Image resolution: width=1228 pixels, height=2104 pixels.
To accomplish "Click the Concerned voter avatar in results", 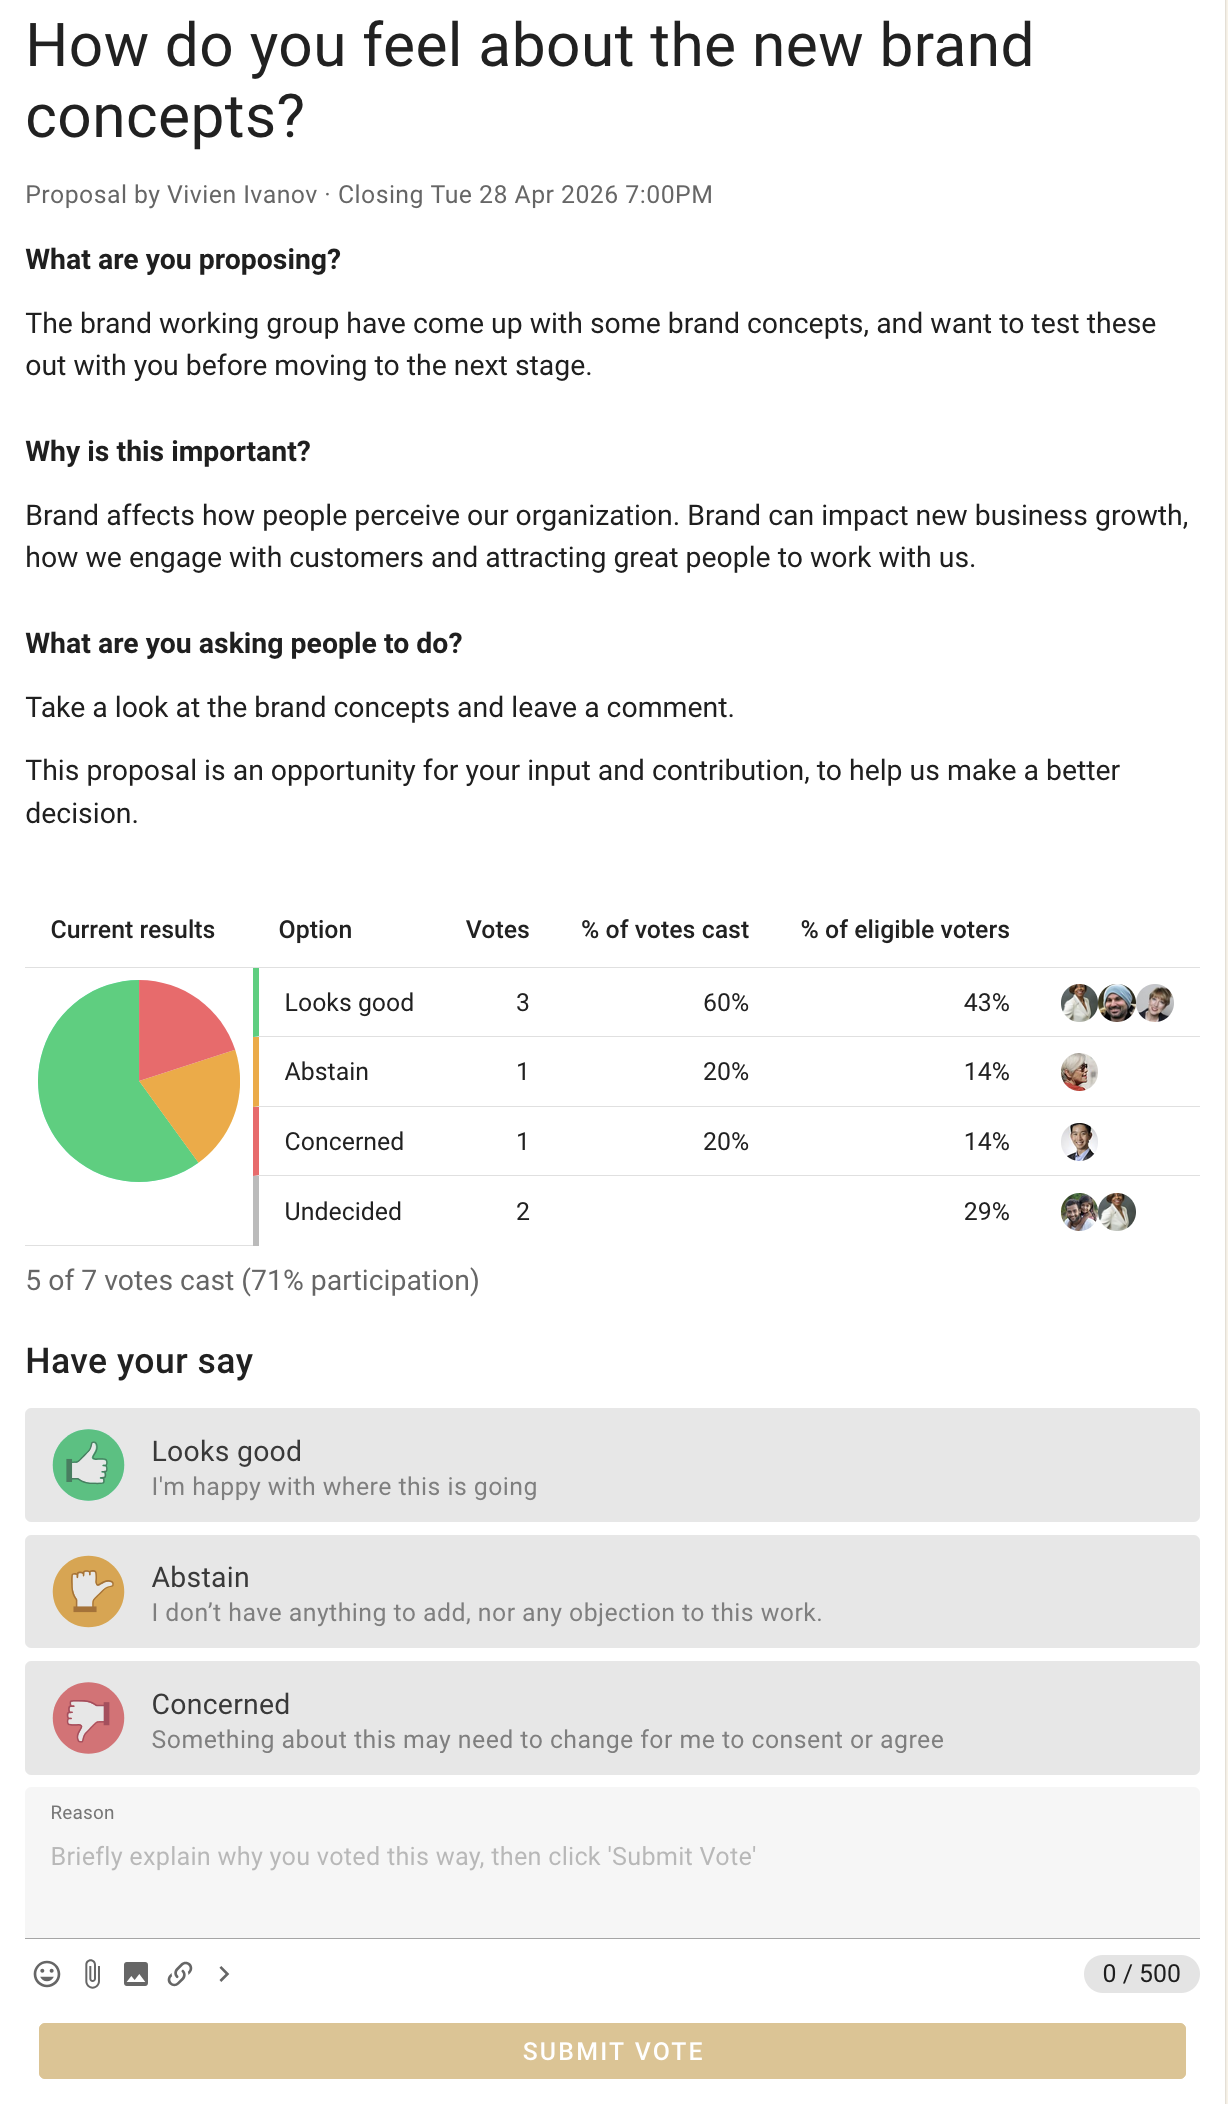I will [x=1079, y=1141].
